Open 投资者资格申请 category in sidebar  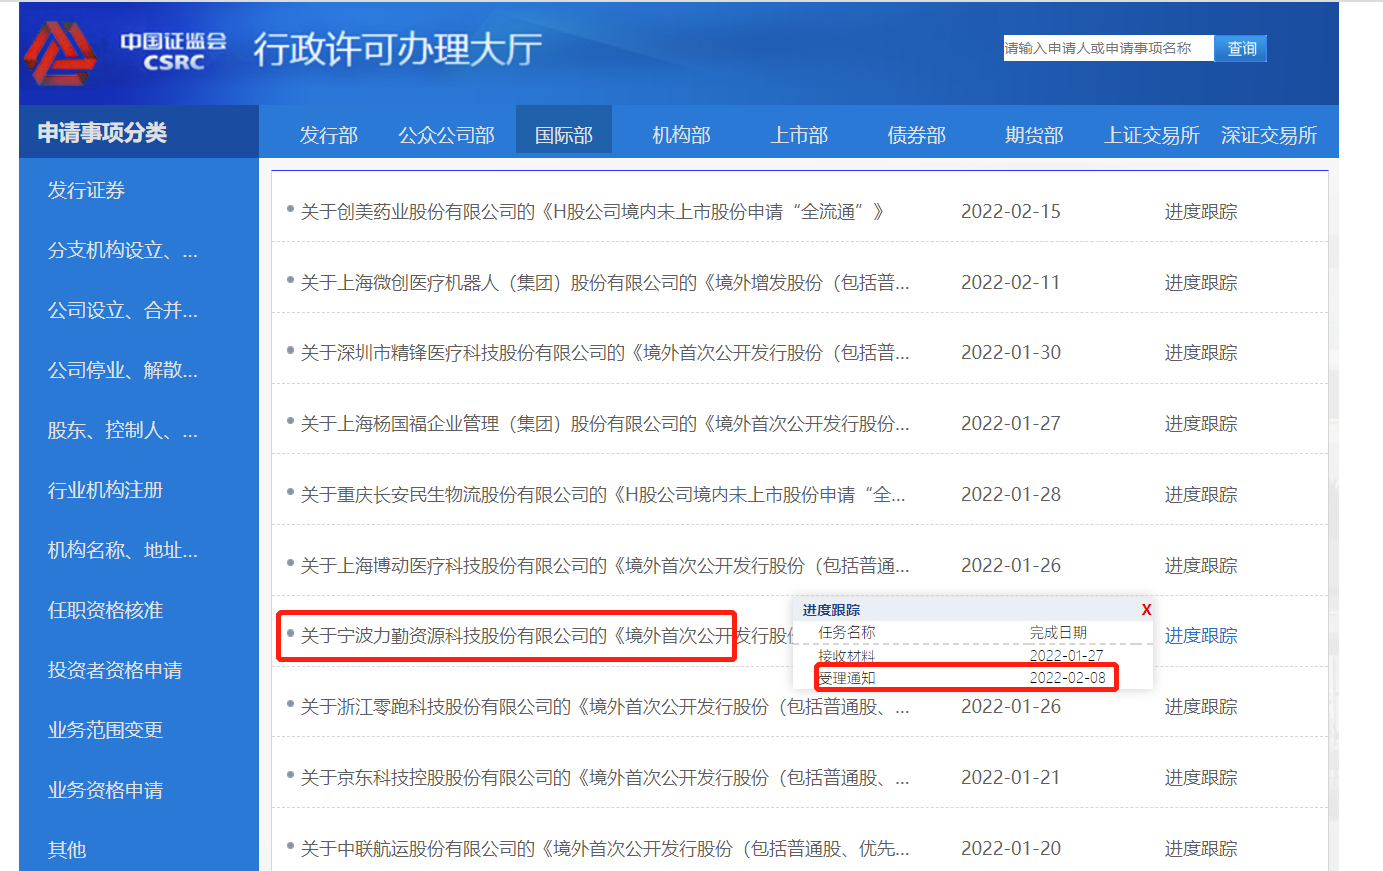tap(115, 670)
